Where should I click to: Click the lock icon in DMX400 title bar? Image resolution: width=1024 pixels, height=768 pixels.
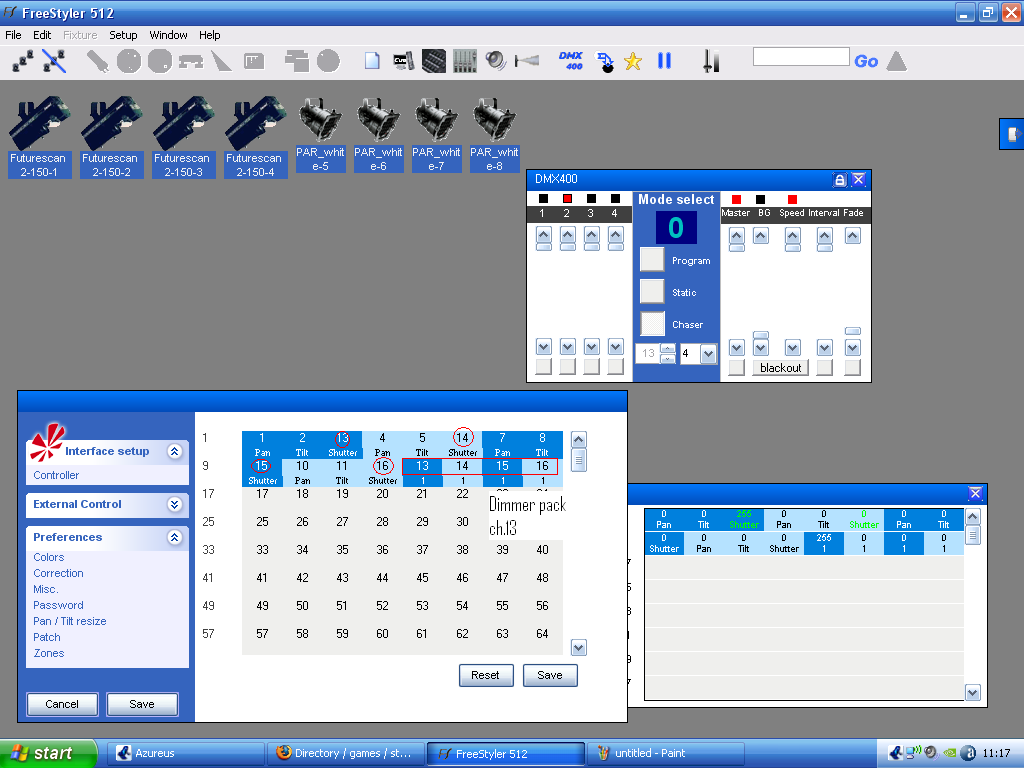840,180
